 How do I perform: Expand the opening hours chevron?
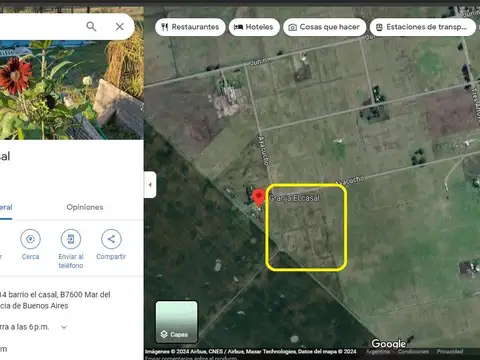tap(64, 327)
